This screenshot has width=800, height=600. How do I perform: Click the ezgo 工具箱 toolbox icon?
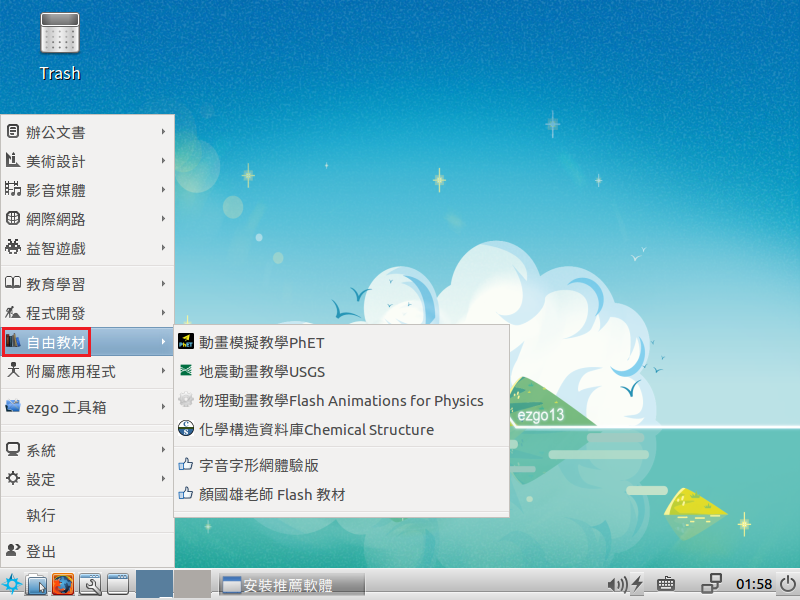coord(13,406)
